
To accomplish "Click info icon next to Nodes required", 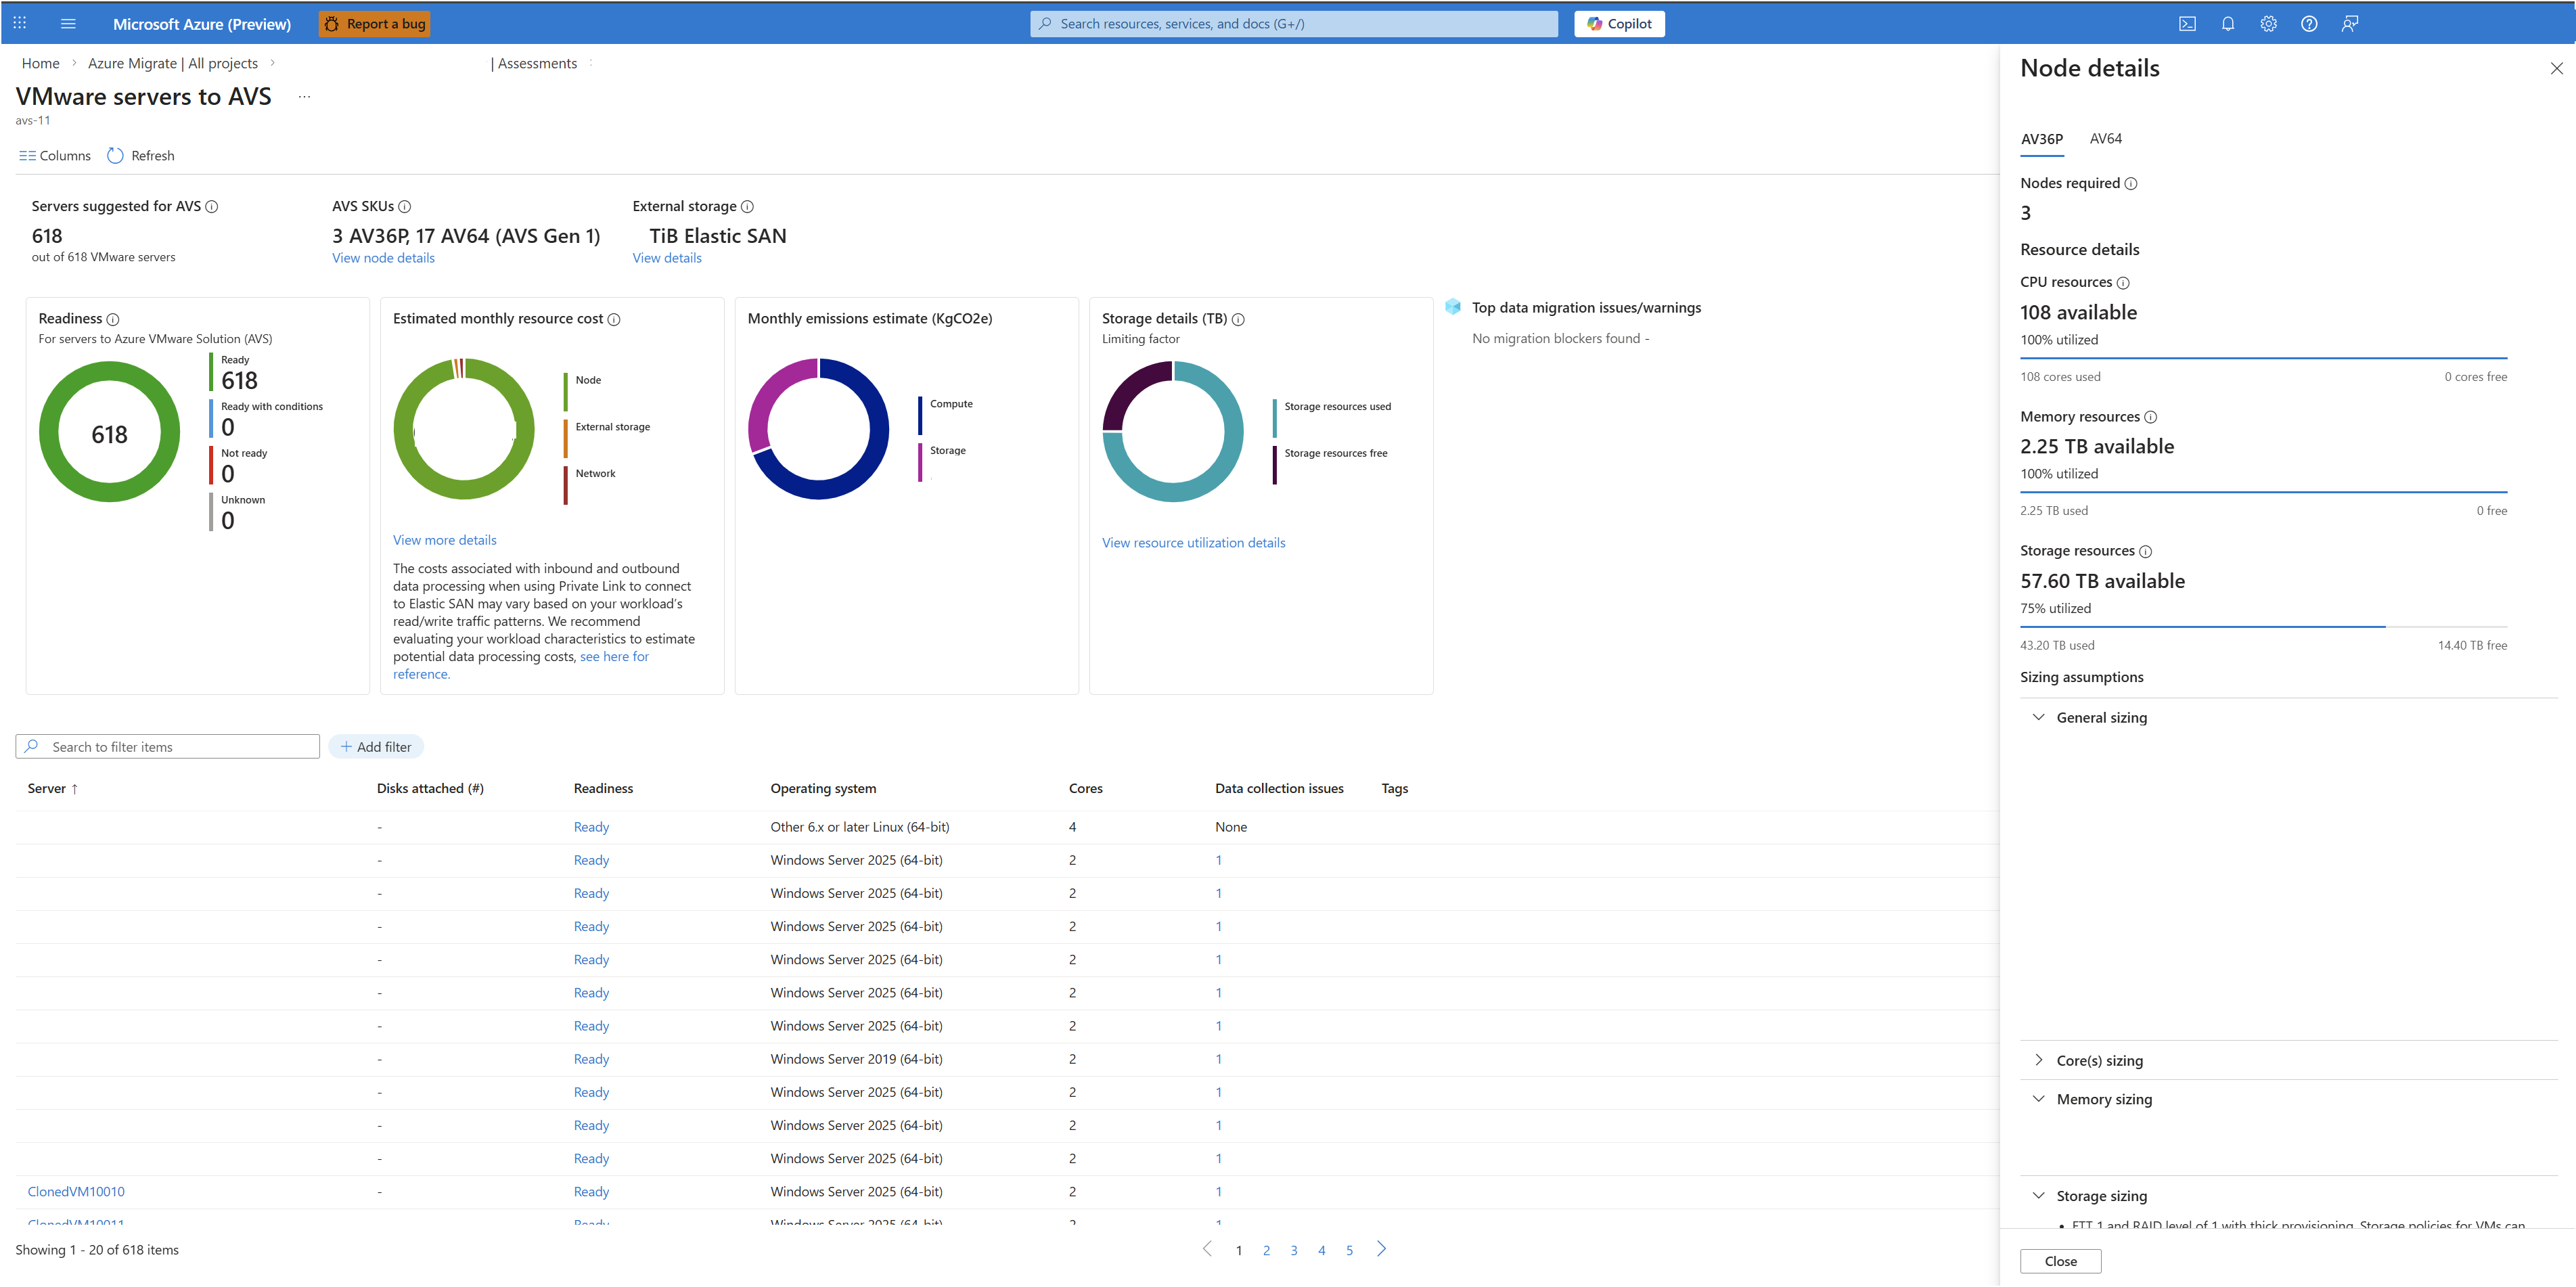I will [2130, 184].
